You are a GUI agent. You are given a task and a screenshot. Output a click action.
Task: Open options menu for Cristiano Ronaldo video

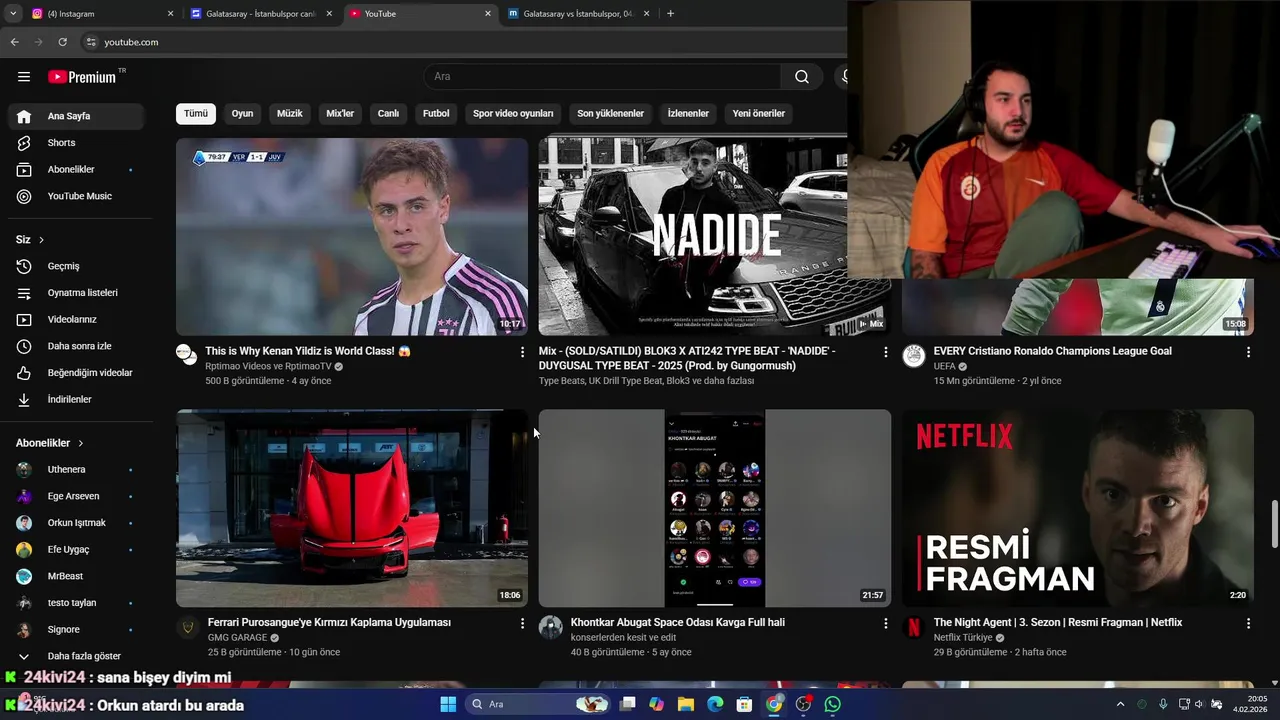[x=1248, y=352]
